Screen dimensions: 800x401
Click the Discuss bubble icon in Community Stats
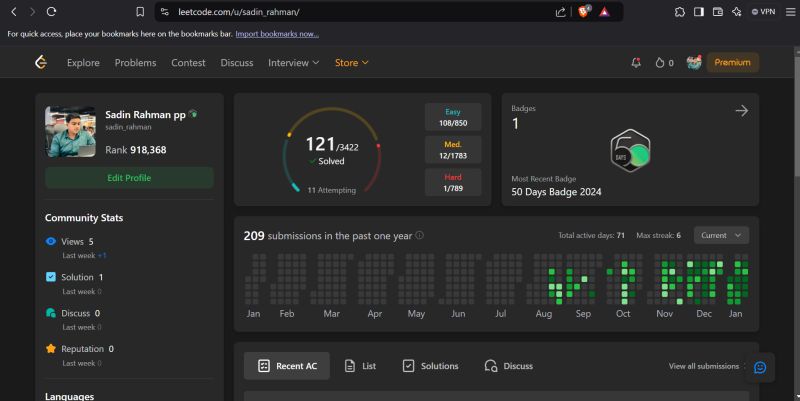51,313
